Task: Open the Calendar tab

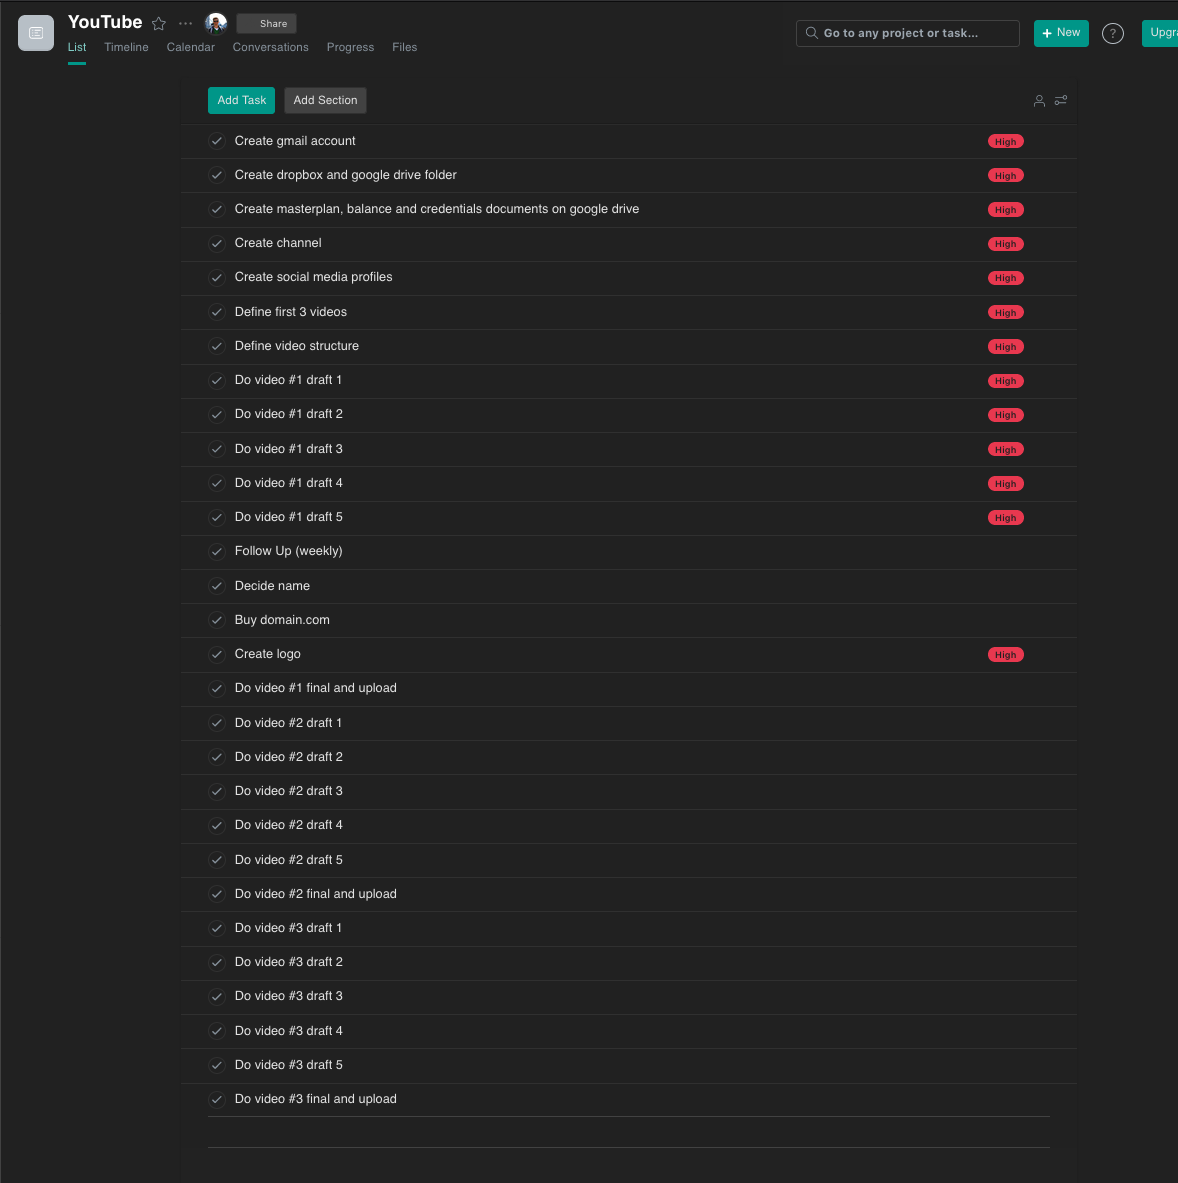Action: click(190, 47)
